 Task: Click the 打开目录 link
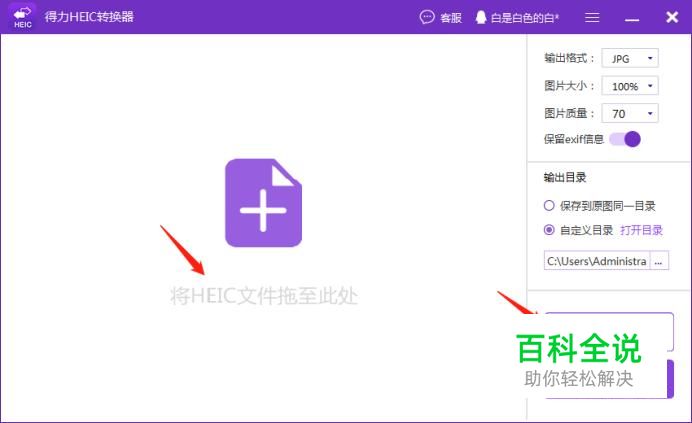[641, 230]
